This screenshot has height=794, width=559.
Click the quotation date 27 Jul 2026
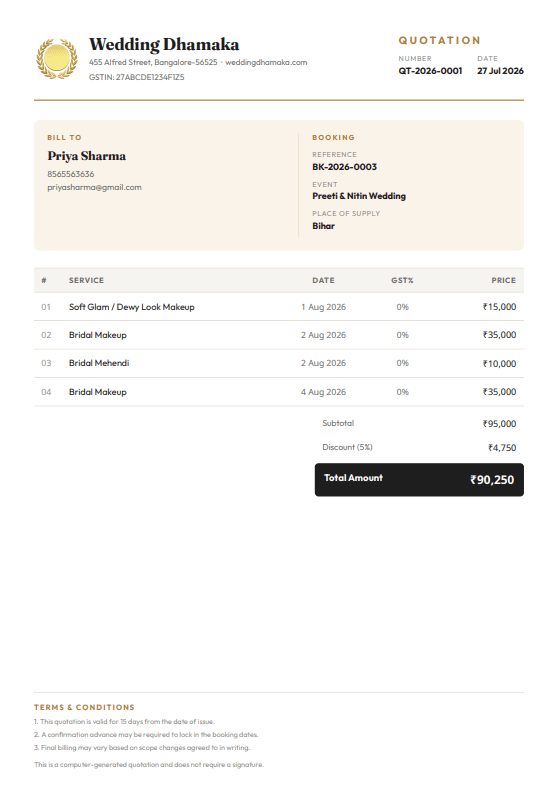coord(500,71)
